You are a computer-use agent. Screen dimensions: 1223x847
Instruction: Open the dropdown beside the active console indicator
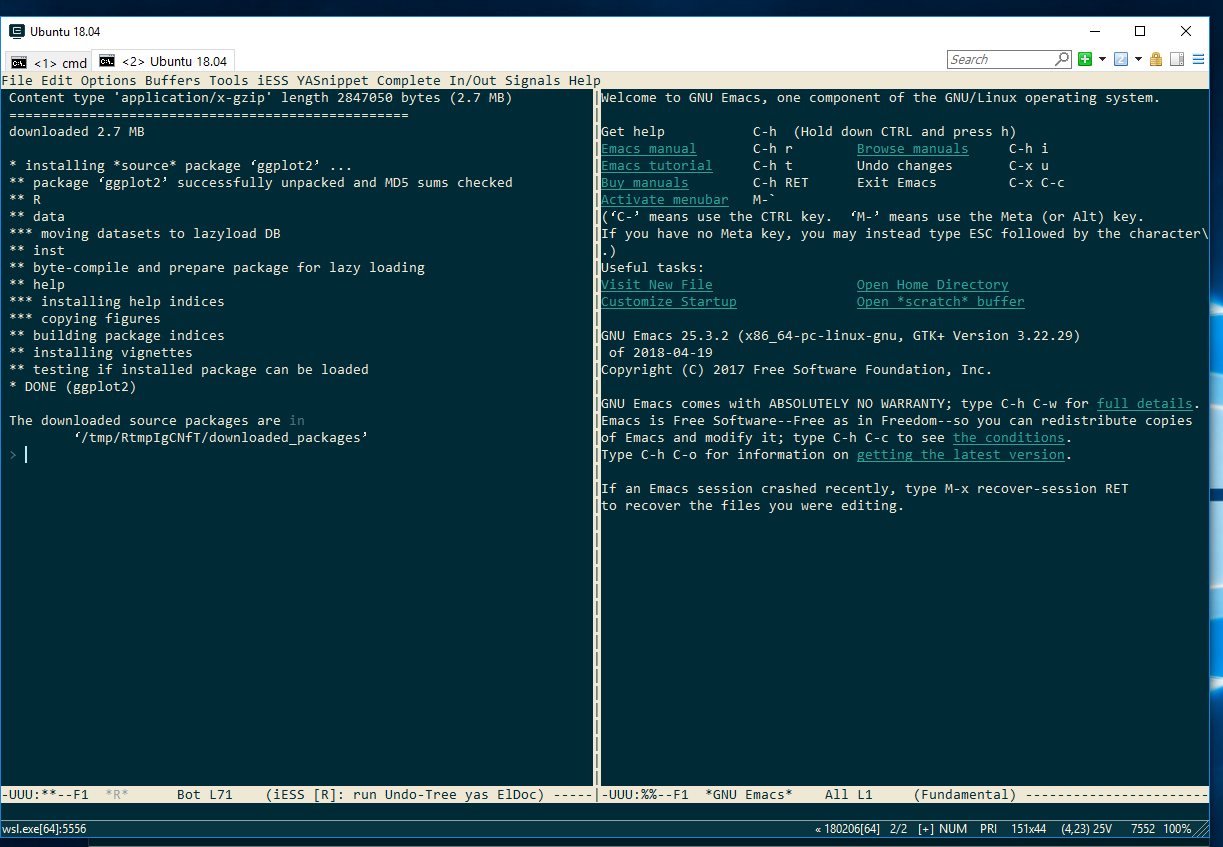point(1138,59)
